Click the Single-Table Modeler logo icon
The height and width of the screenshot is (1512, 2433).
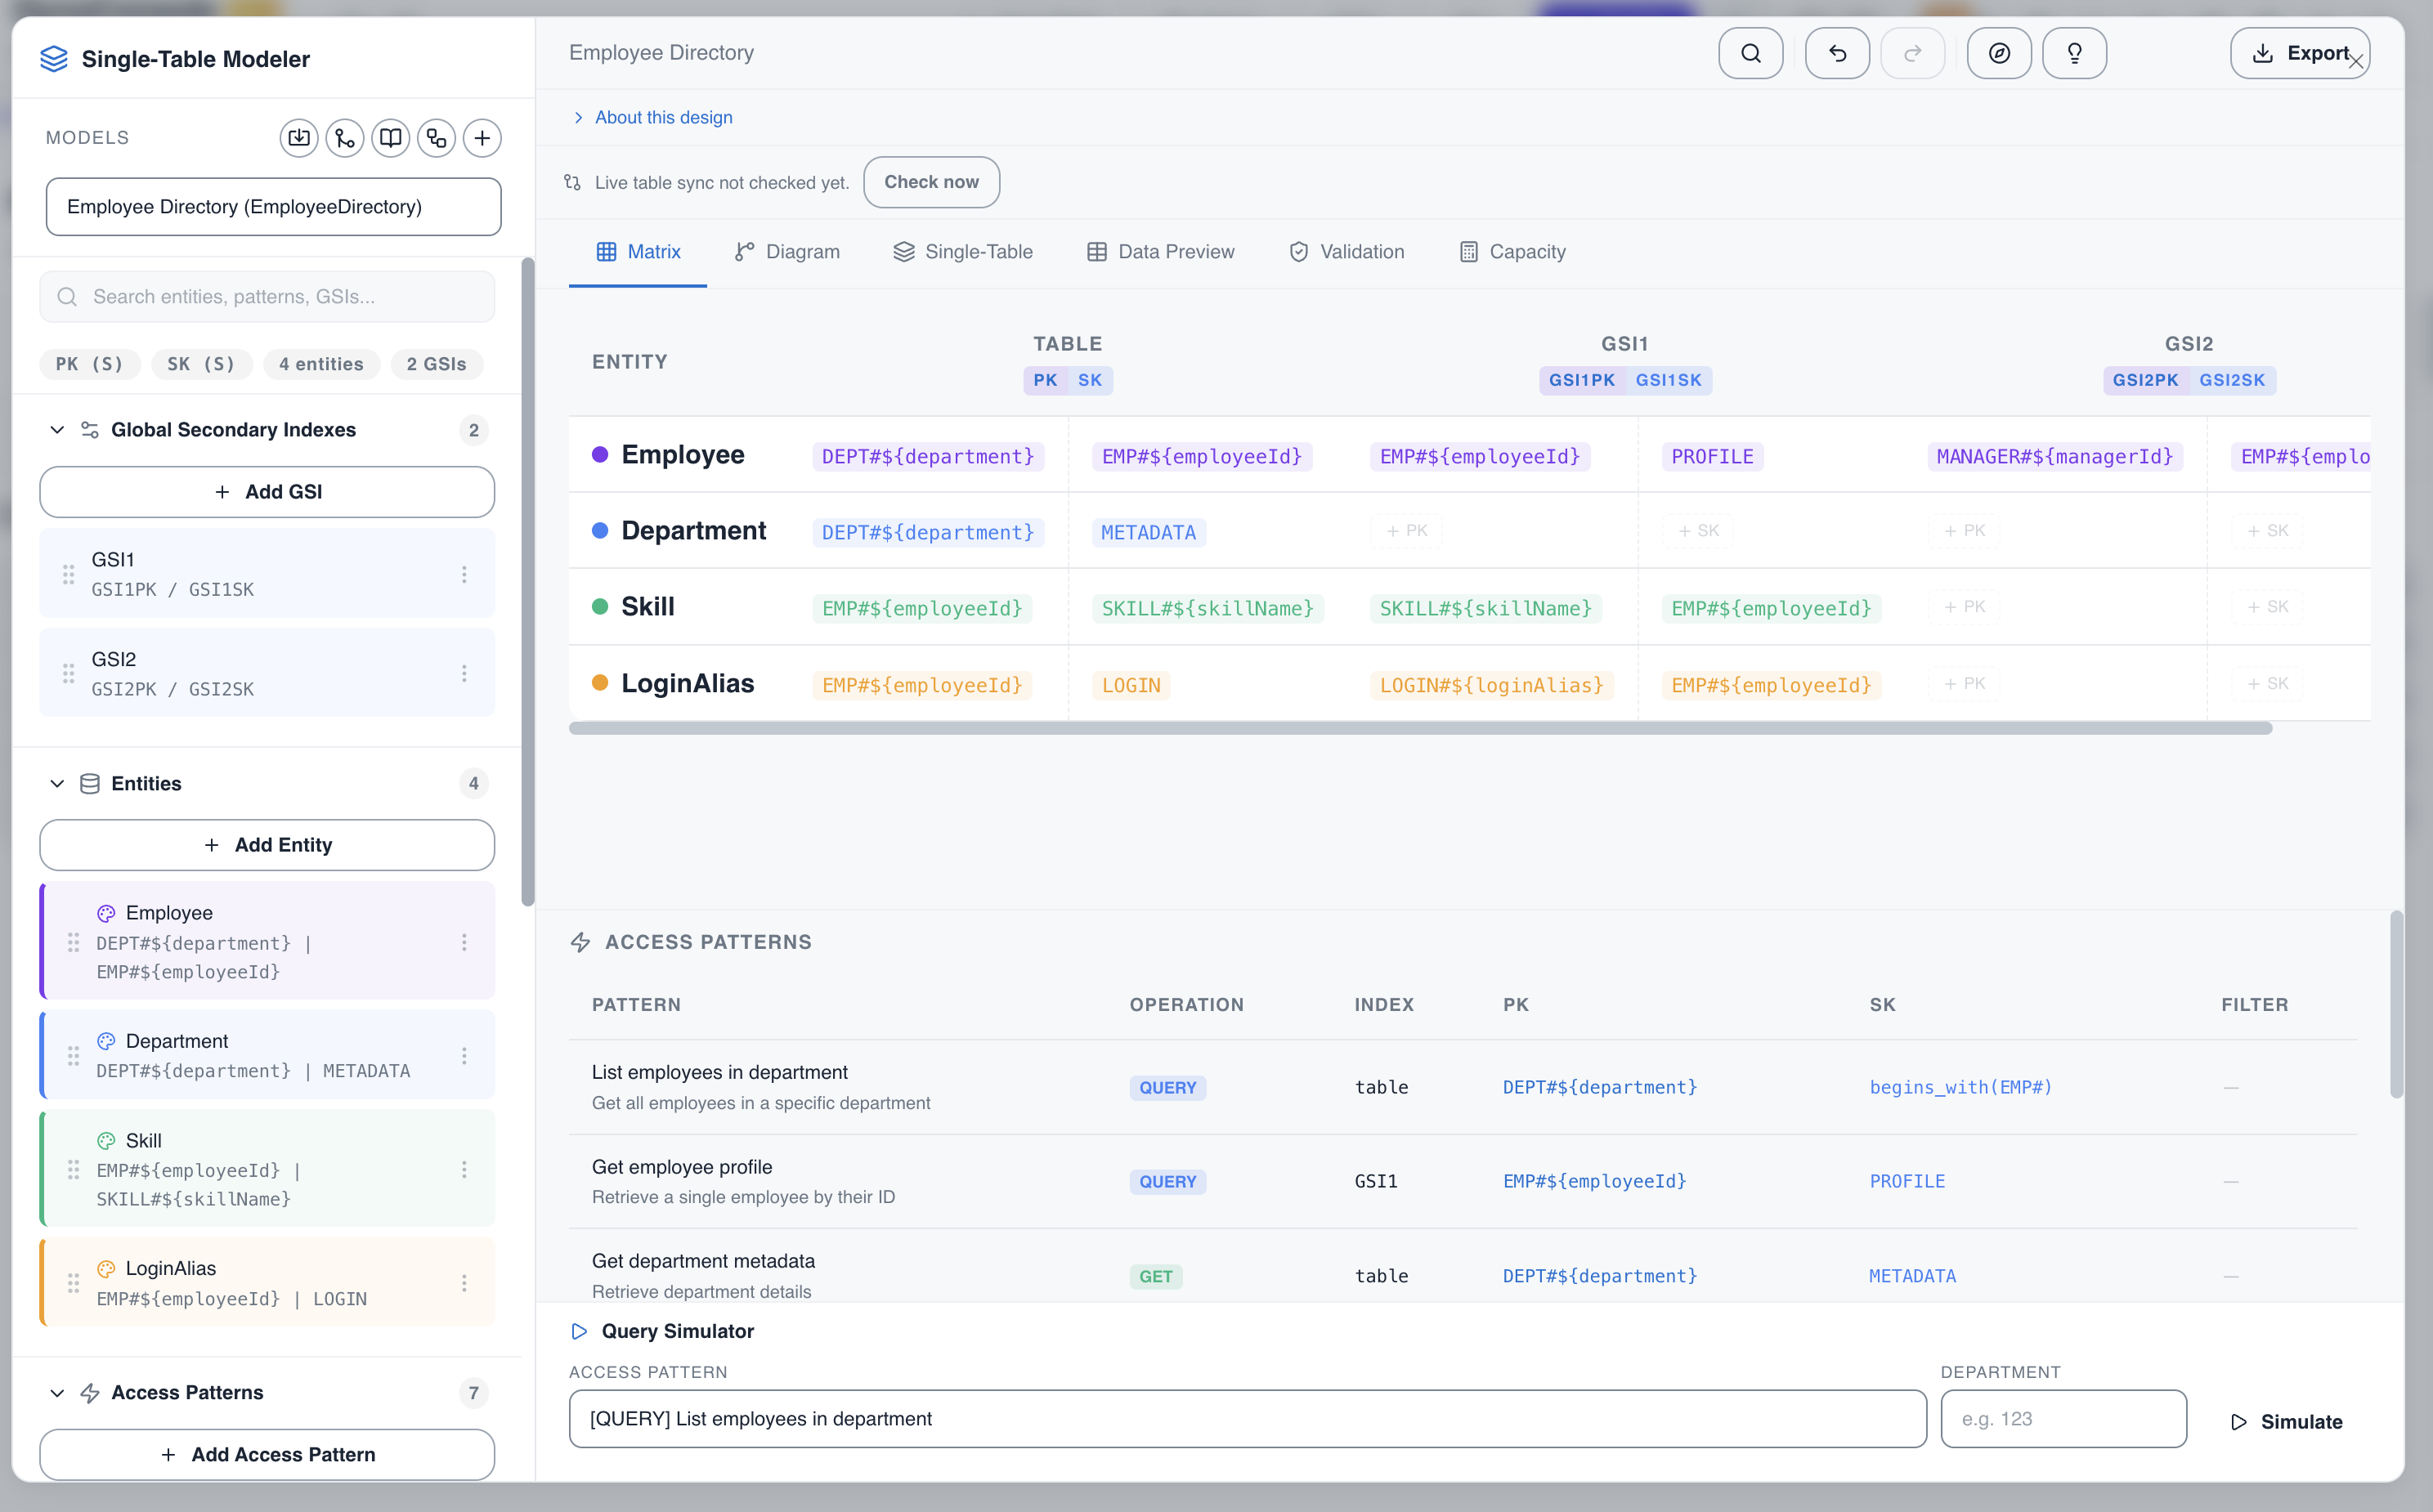coord(54,59)
